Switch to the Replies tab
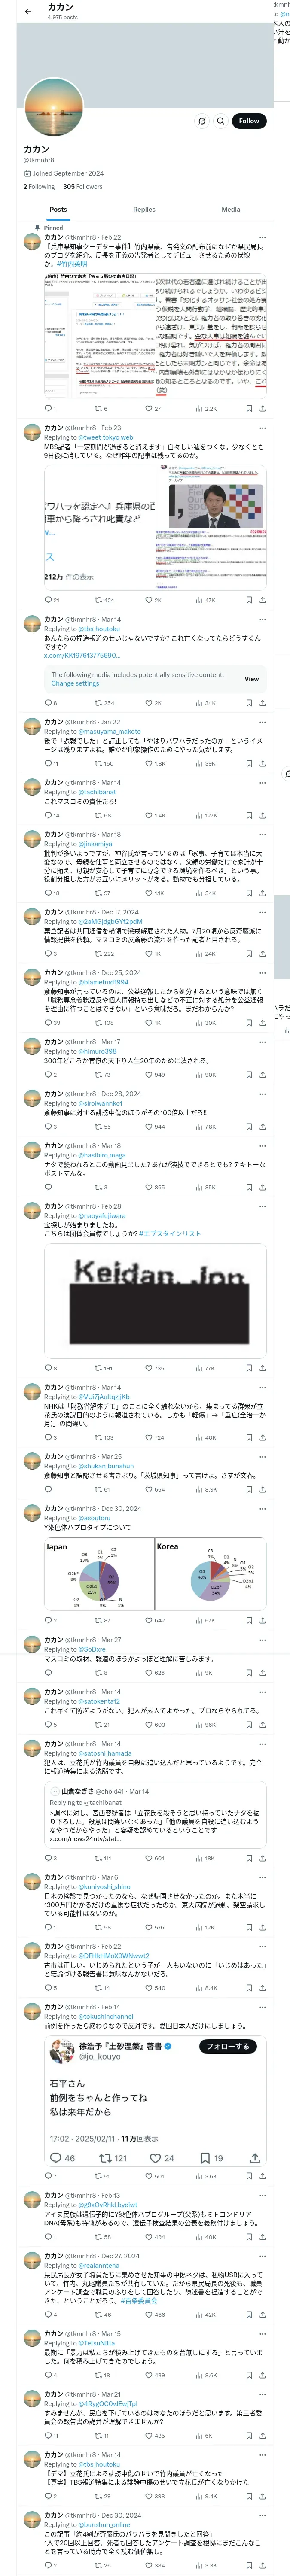 click(144, 210)
